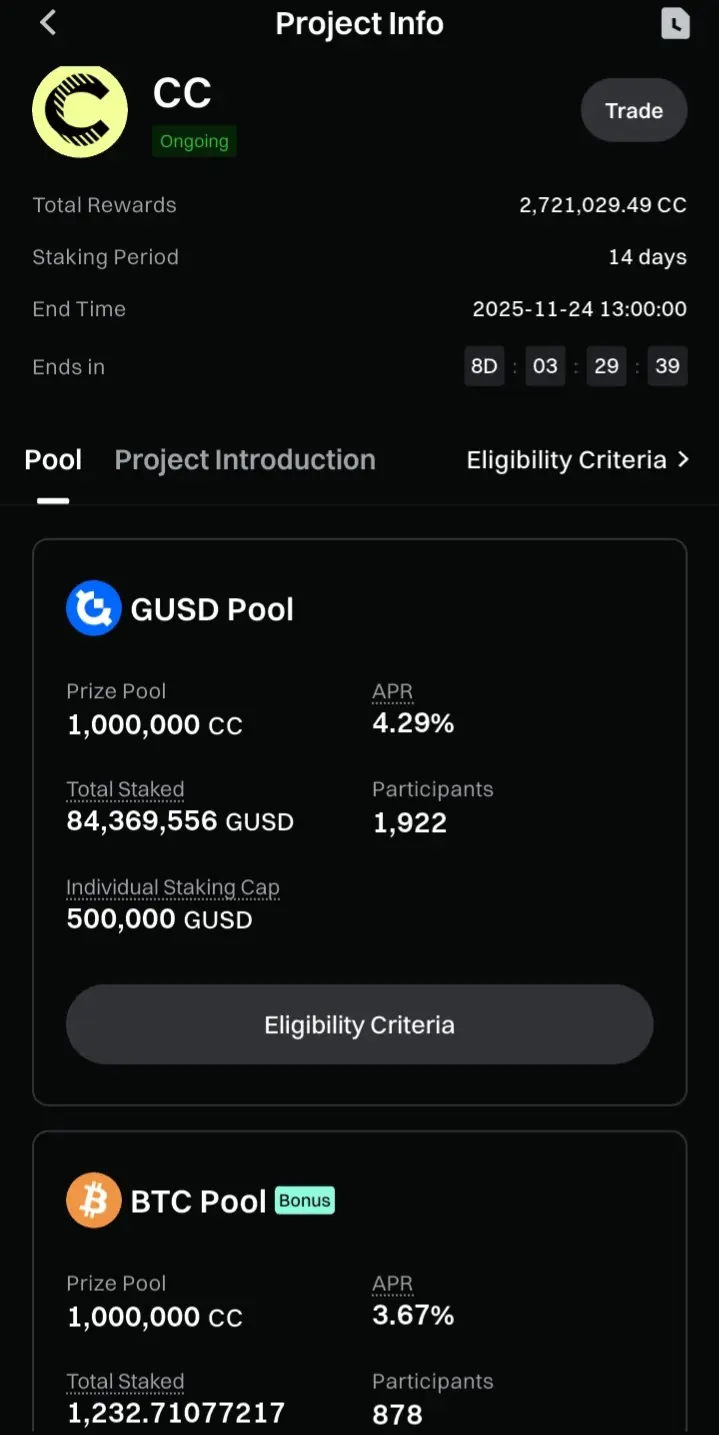Tap the APR label in GUSD Pool

click(392, 691)
